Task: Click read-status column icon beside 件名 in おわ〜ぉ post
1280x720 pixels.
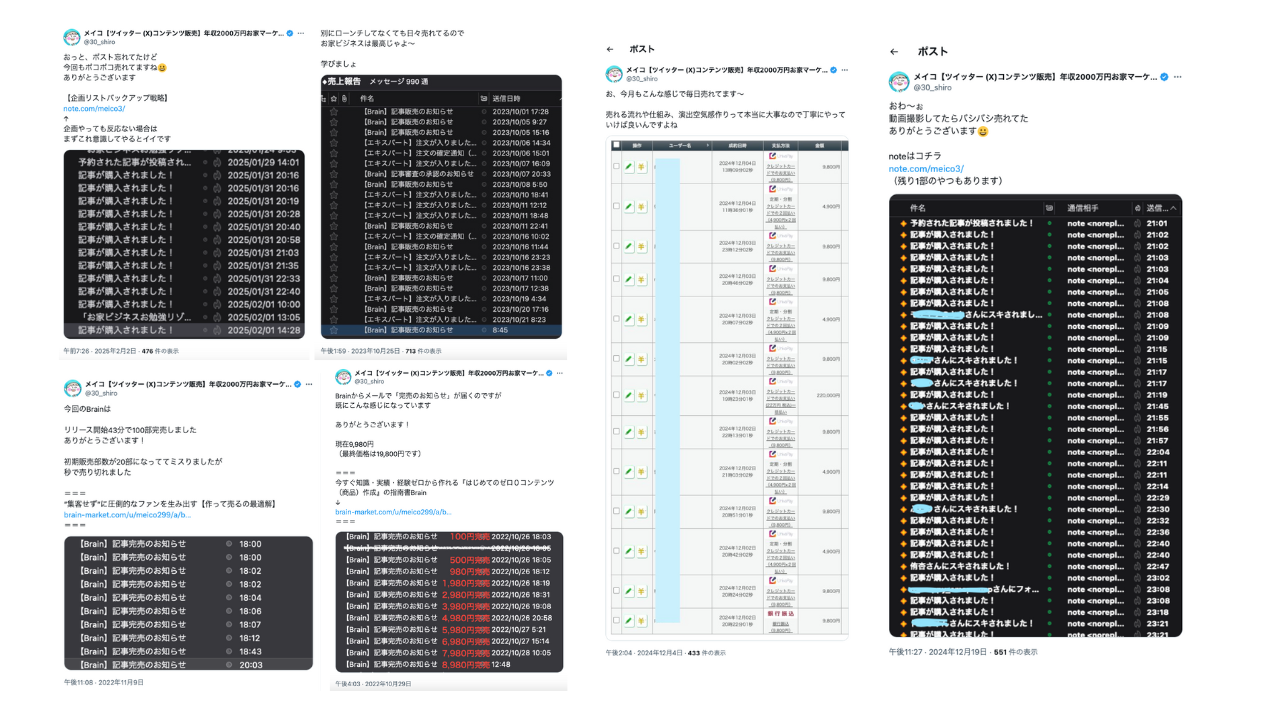Action: 1049,207
